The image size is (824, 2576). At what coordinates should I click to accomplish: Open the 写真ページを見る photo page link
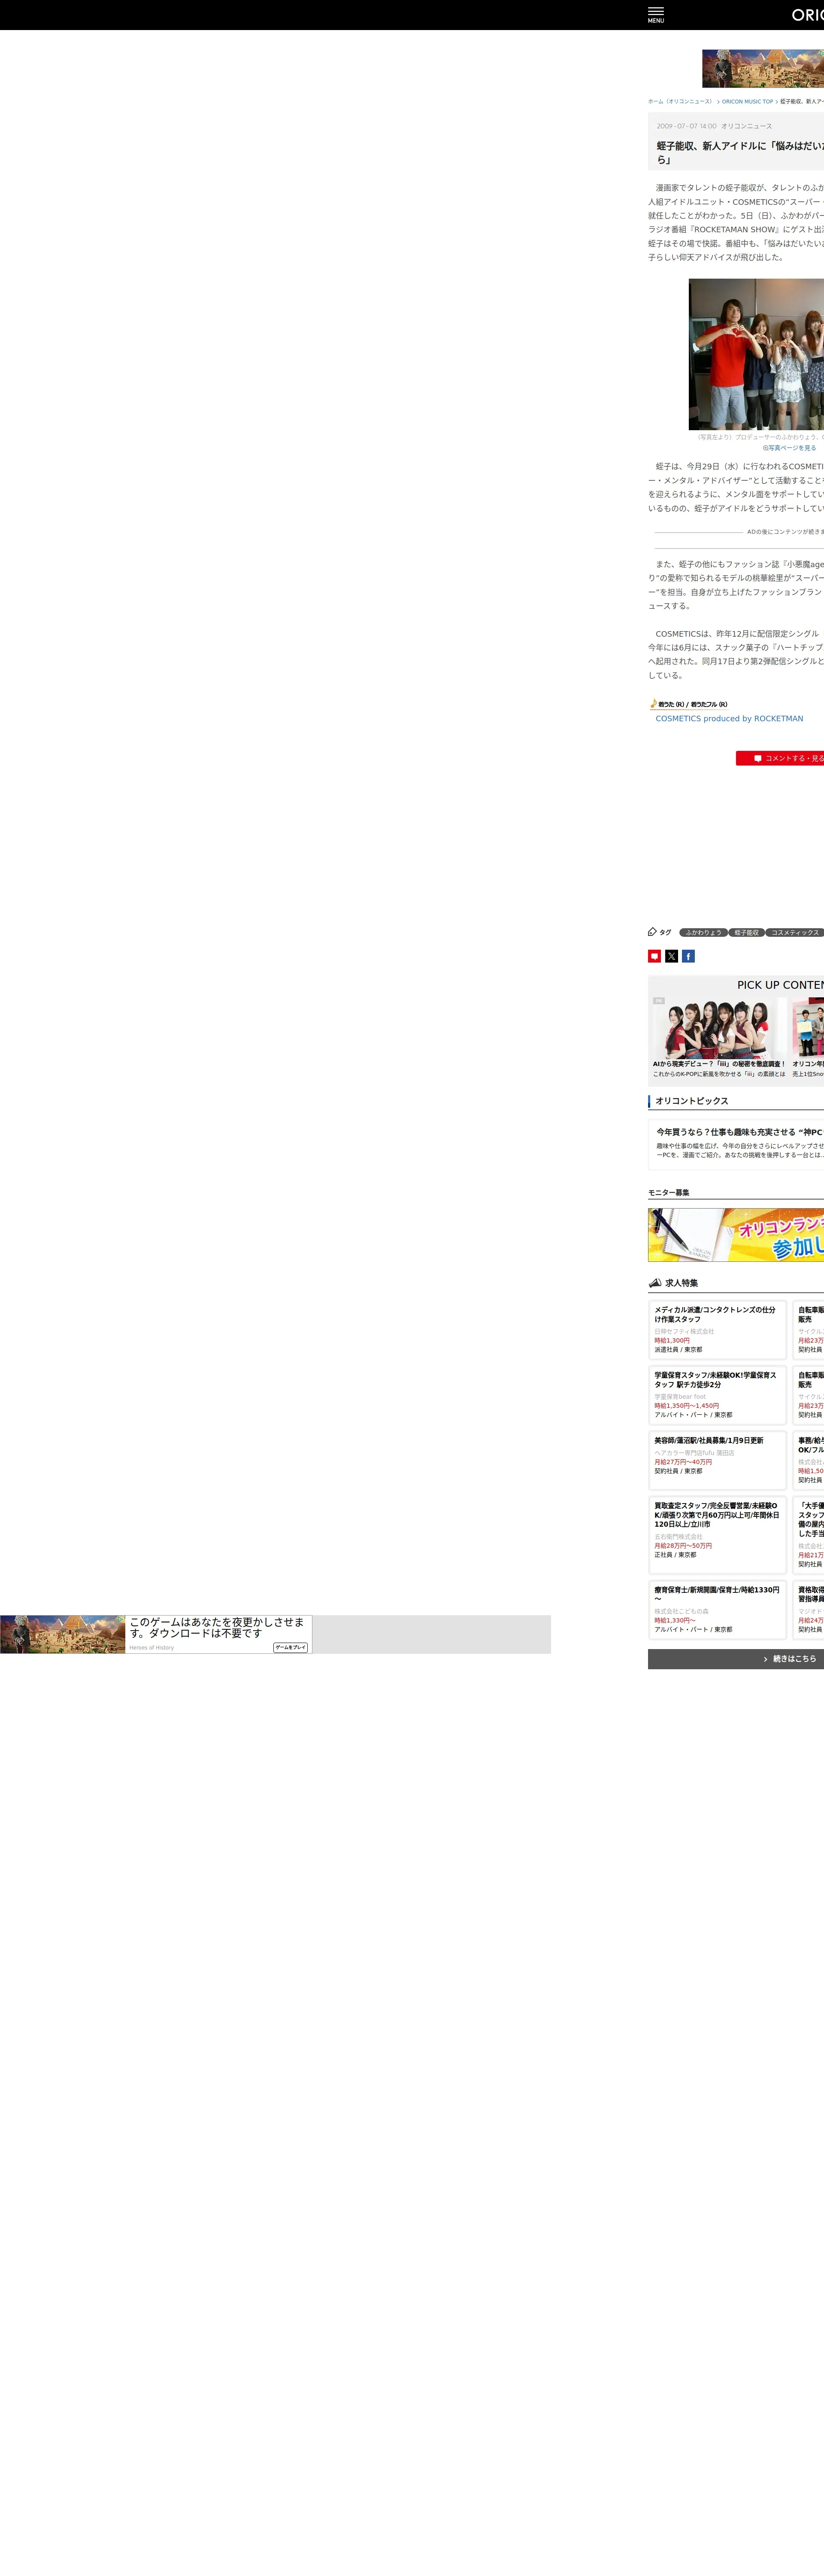click(790, 448)
